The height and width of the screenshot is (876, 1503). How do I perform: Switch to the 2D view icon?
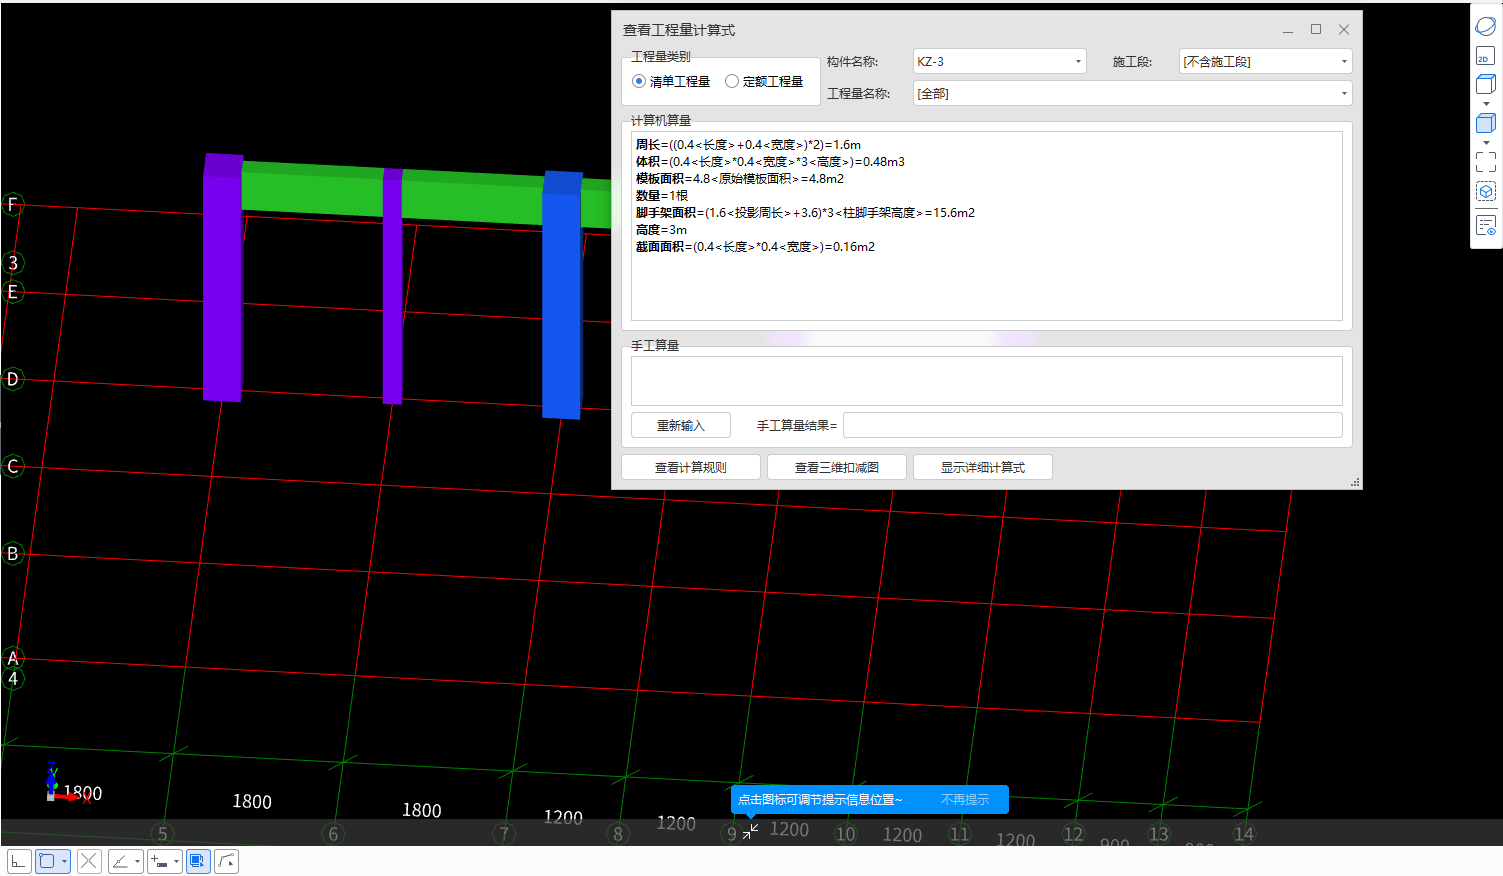click(1486, 55)
